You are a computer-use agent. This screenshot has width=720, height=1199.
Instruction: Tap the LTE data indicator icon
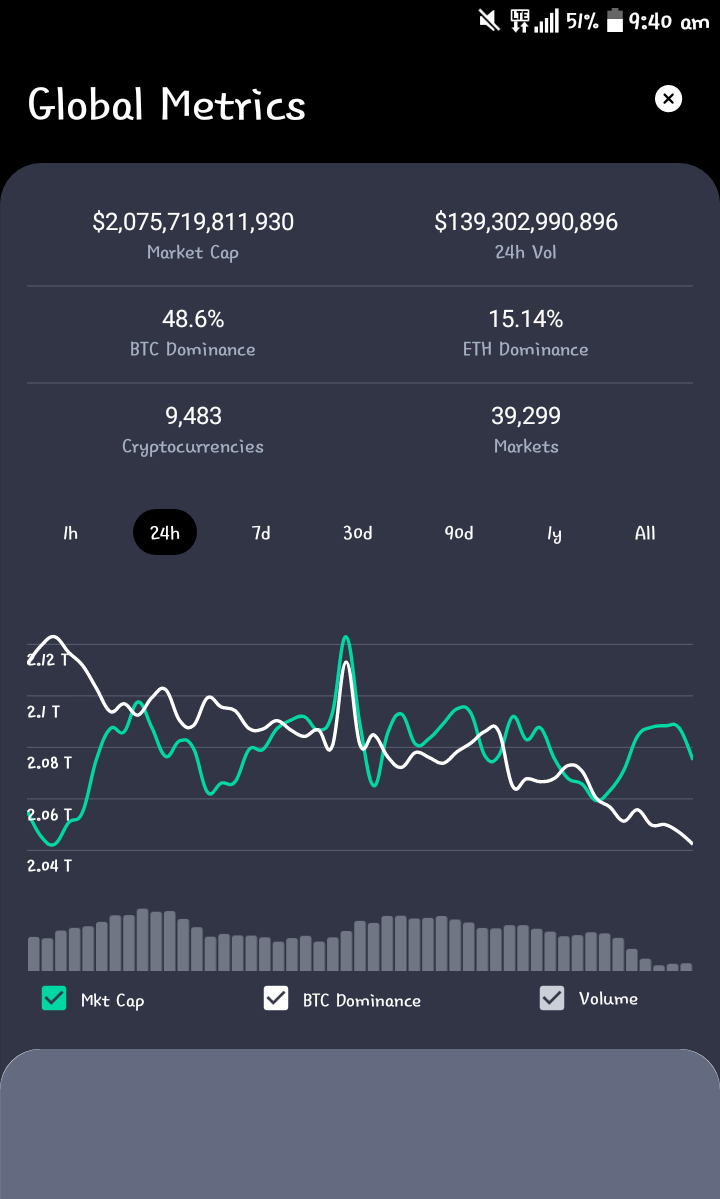[x=520, y=21]
